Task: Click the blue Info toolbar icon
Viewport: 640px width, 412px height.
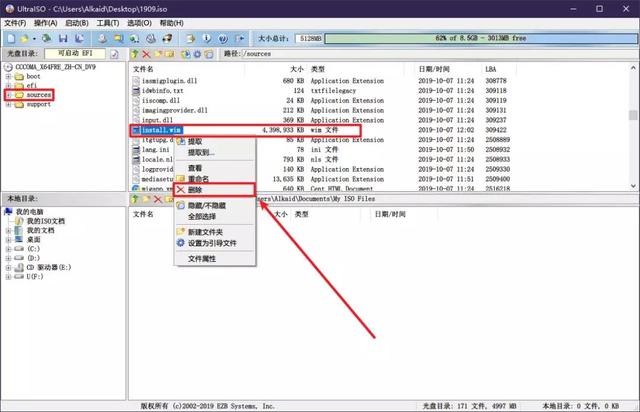Action: coord(207,38)
